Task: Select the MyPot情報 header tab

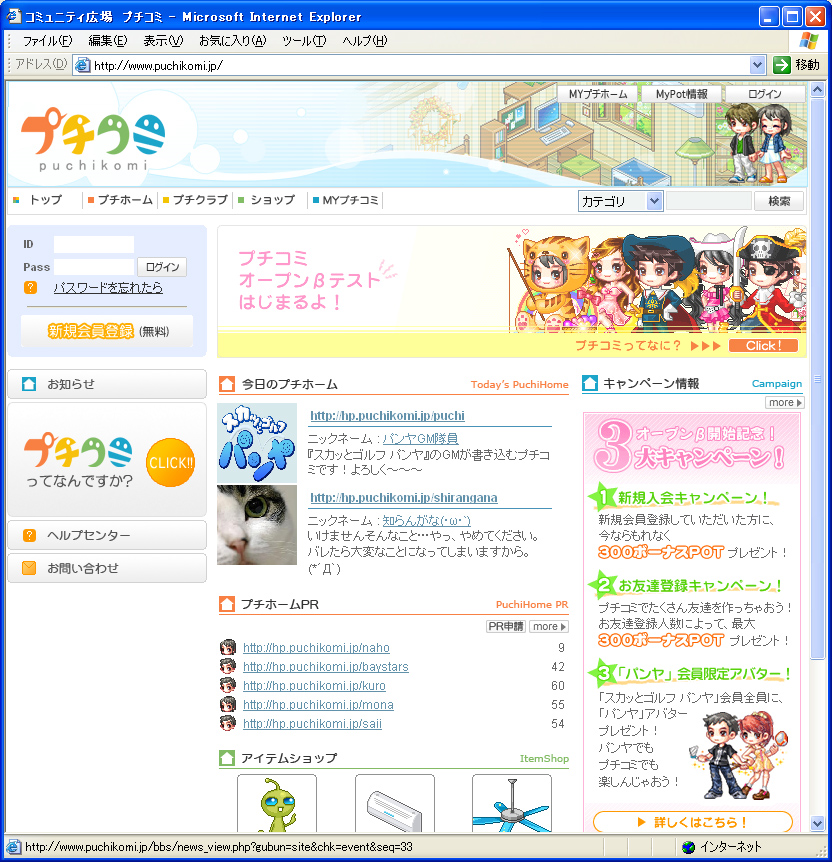Action: click(681, 94)
